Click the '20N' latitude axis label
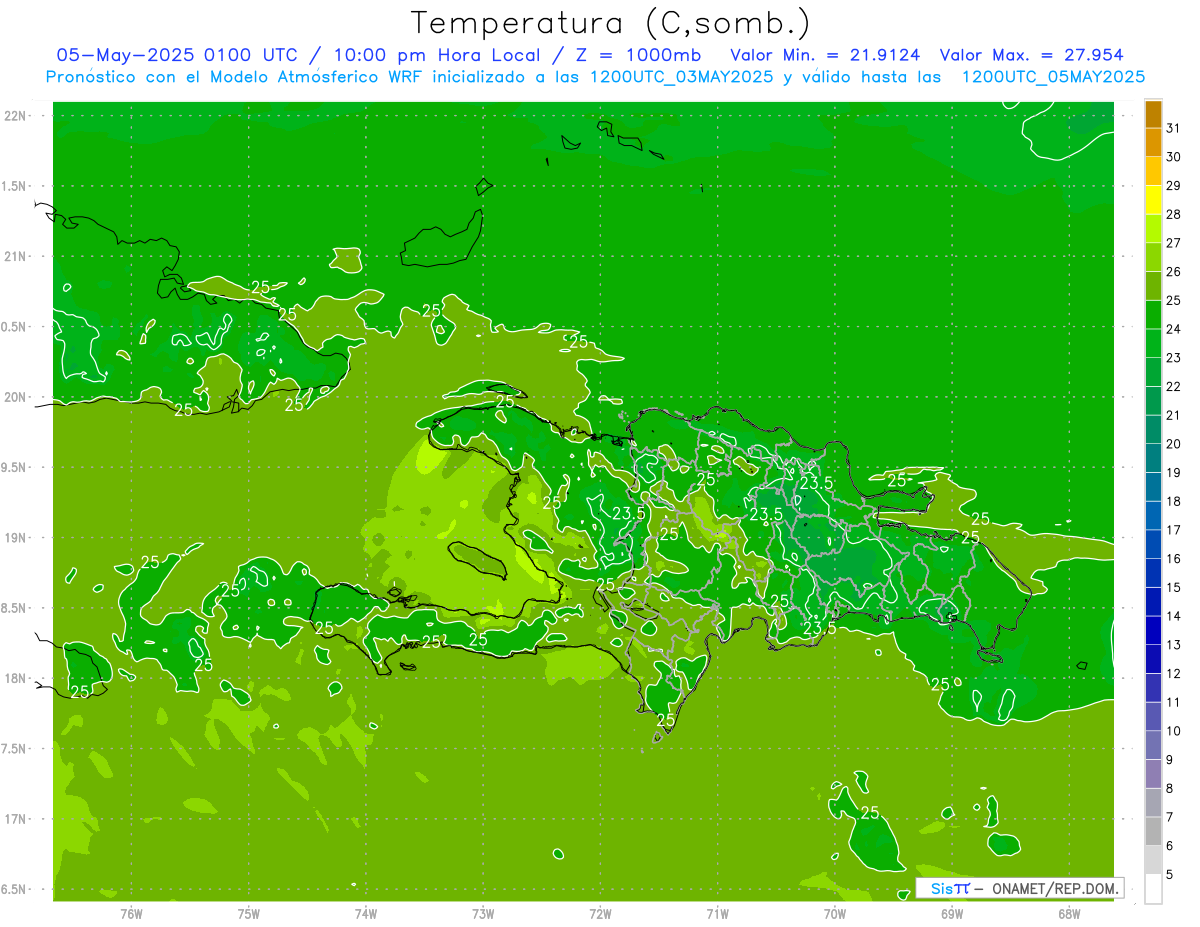 [17, 397]
